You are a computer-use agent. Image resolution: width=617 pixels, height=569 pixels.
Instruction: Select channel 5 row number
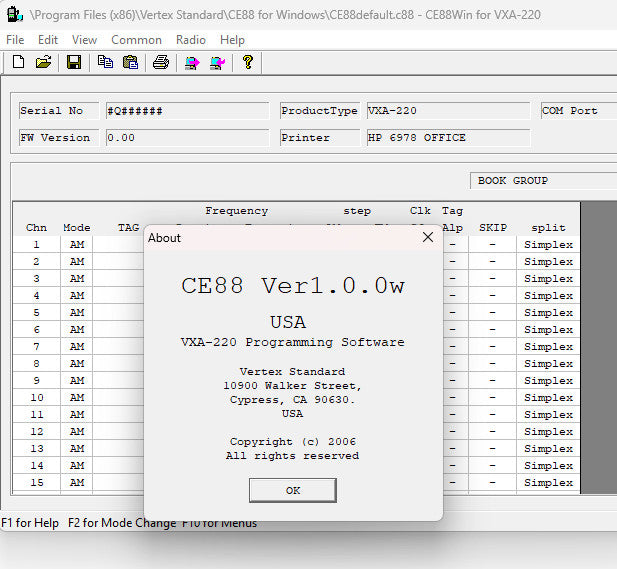point(37,313)
